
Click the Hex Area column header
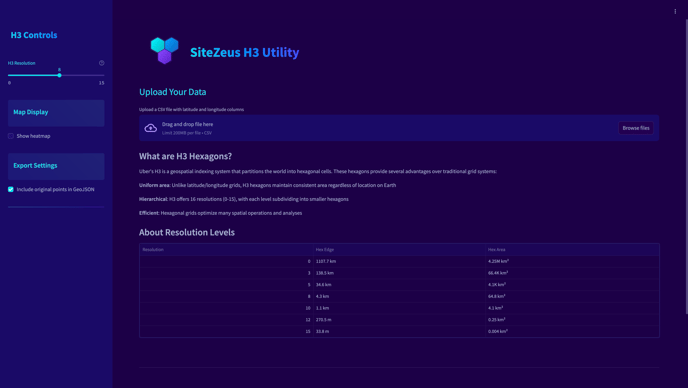coord(572,249)
